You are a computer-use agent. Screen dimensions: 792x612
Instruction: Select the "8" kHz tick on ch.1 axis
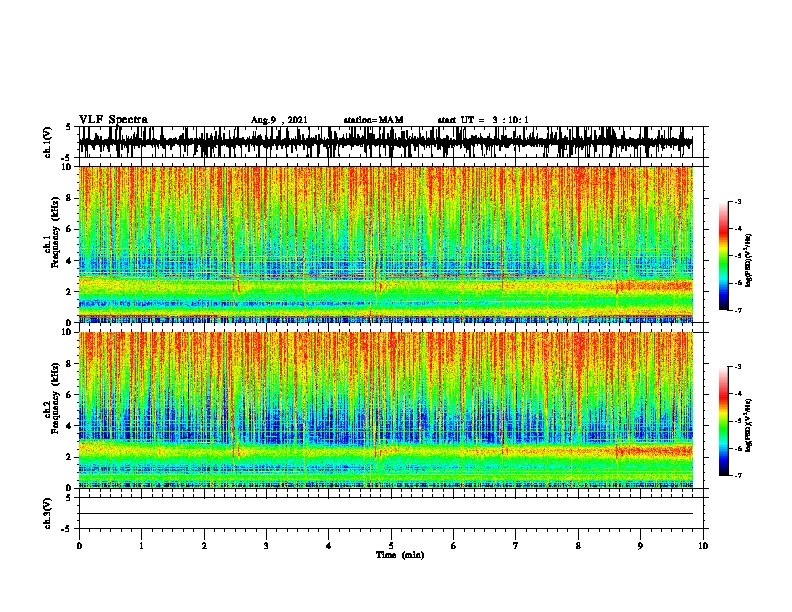(69, 198)
